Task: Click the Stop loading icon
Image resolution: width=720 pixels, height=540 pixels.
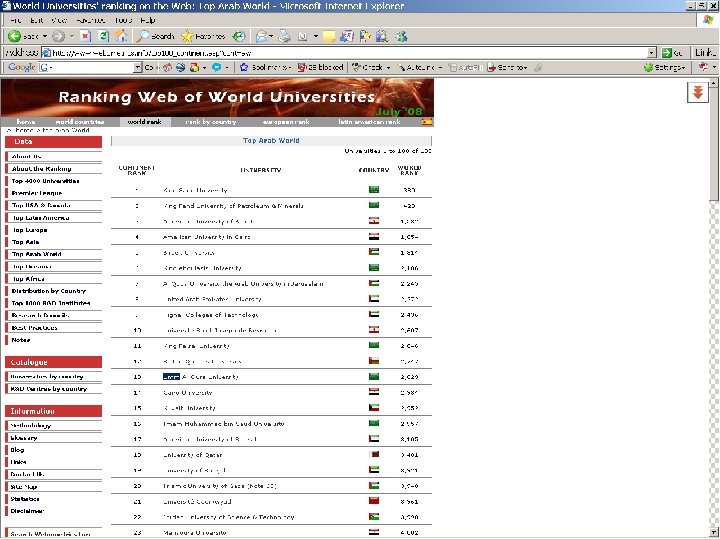Action: [85, 36]
